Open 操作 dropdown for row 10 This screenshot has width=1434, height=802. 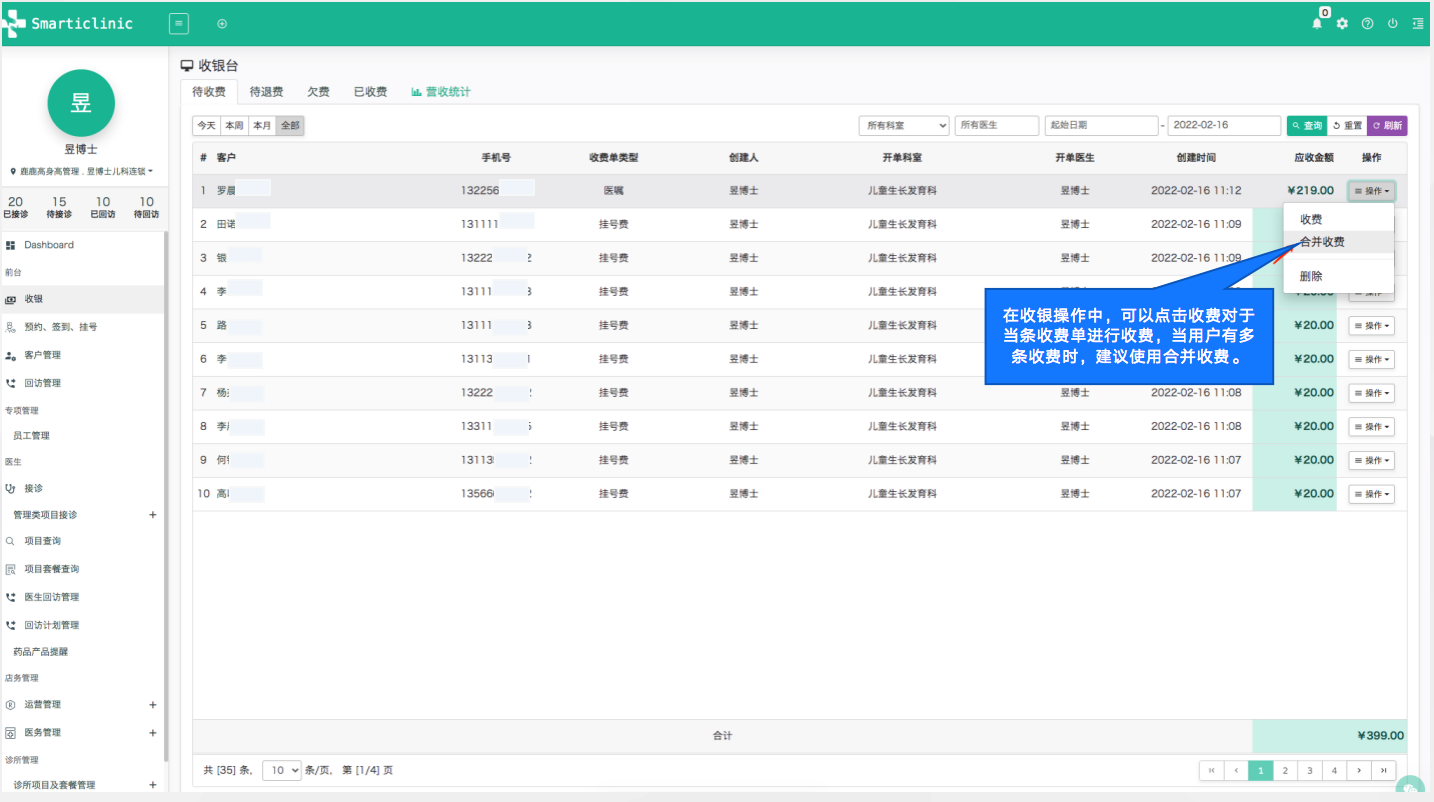point(1371,494)
